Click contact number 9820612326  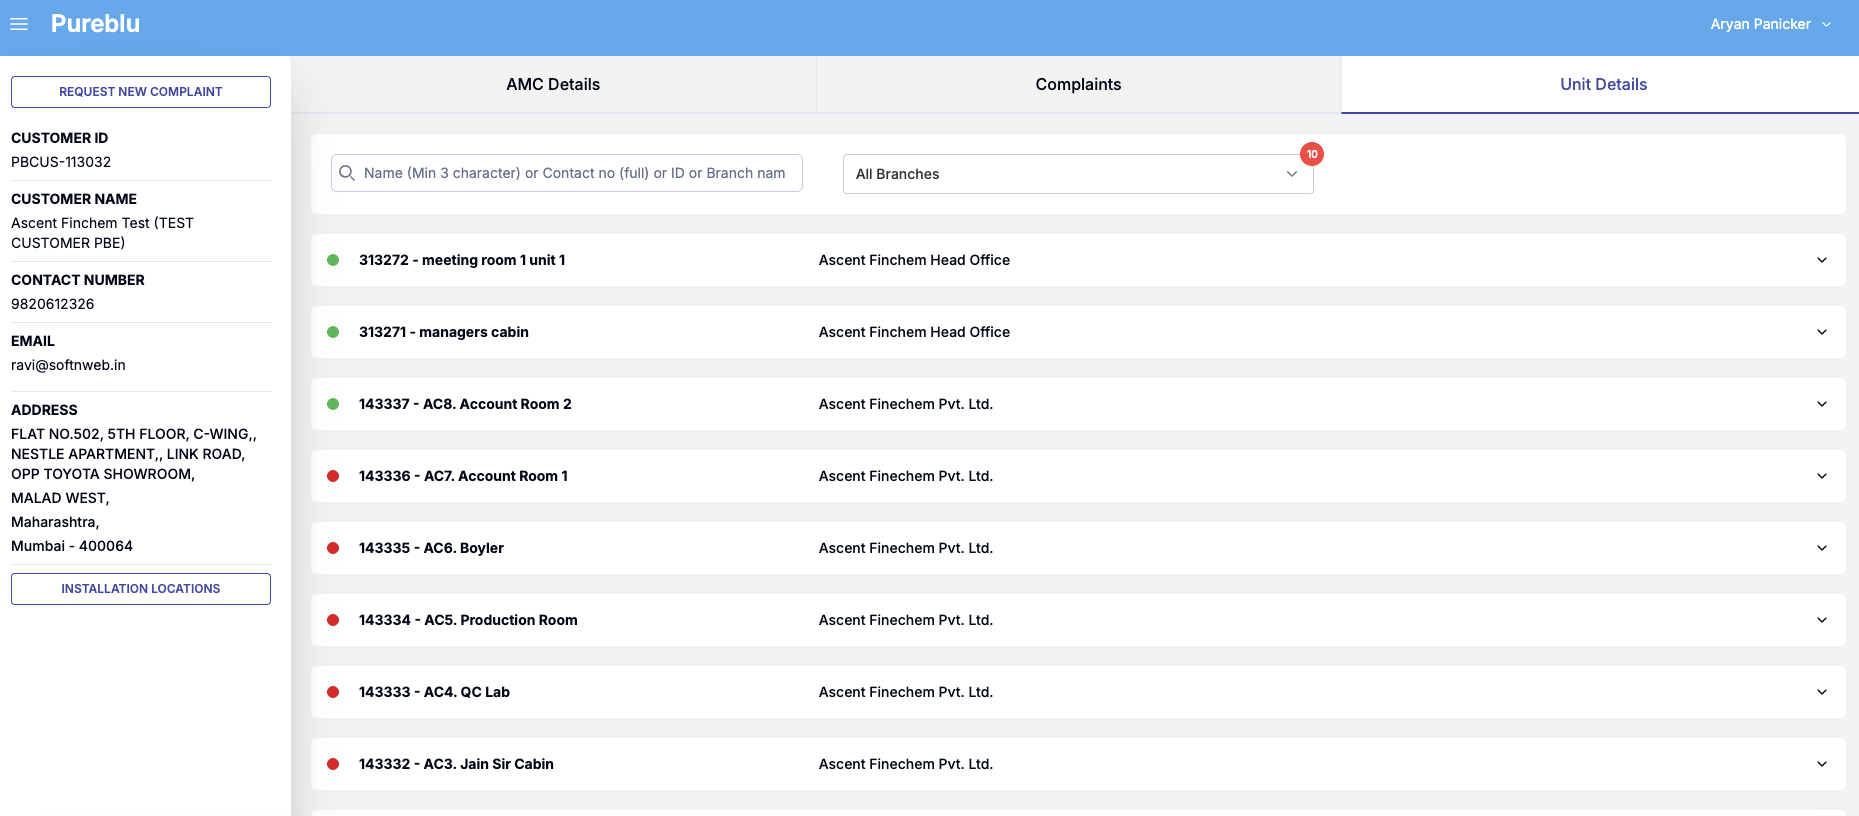pyautogui.click(x=53, y=304)
